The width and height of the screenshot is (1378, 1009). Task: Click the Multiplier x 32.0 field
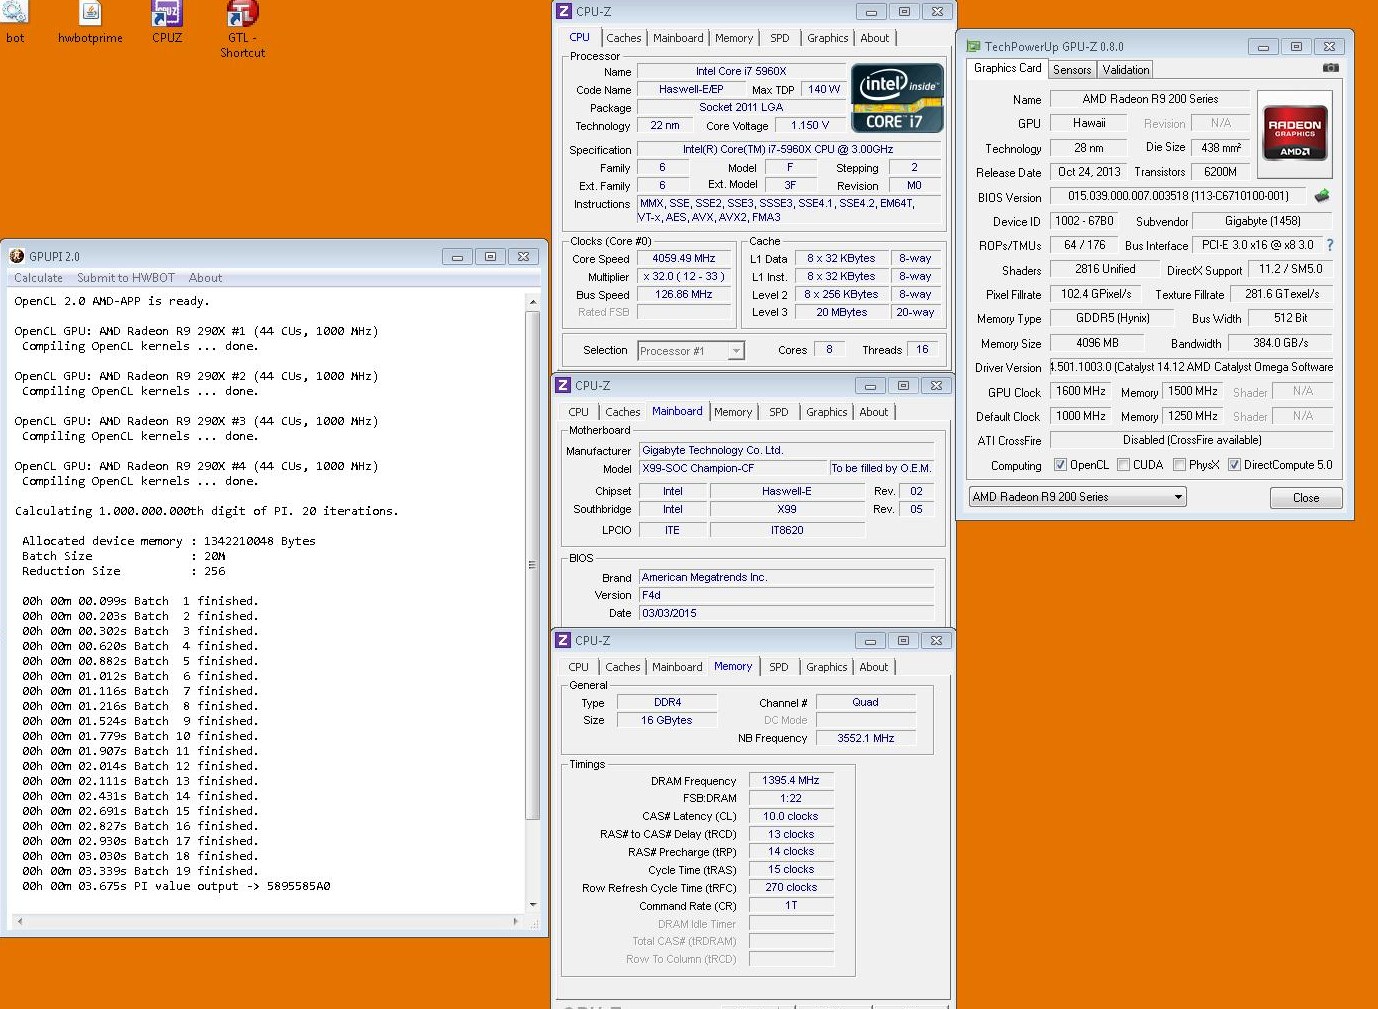pos(684,276)
